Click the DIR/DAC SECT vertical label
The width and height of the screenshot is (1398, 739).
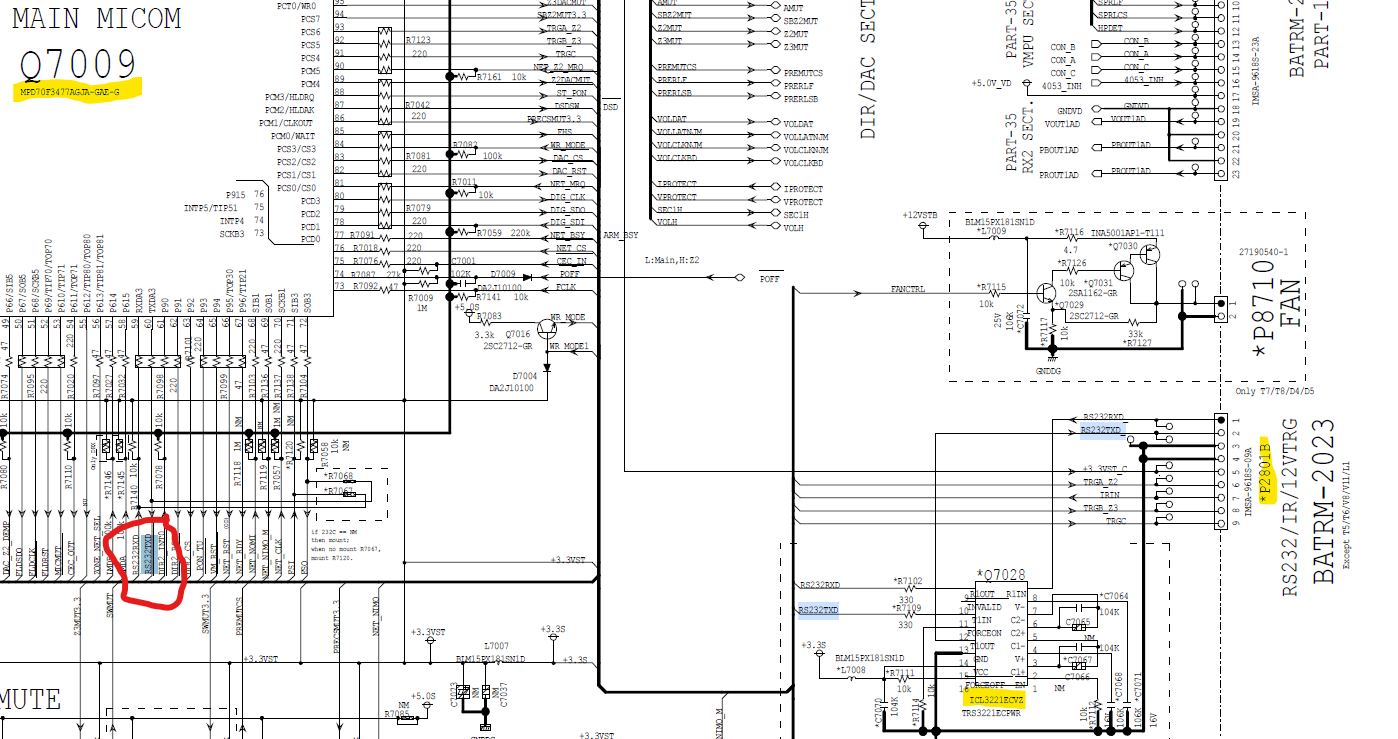866,69
